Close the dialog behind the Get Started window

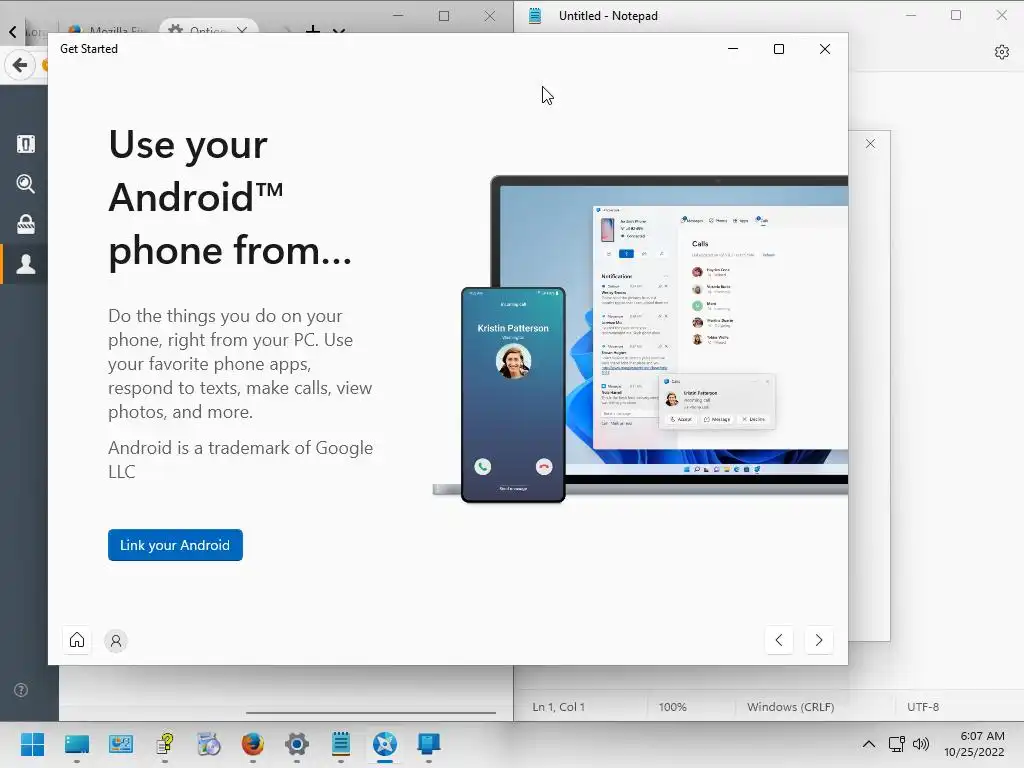coord(870,144)
